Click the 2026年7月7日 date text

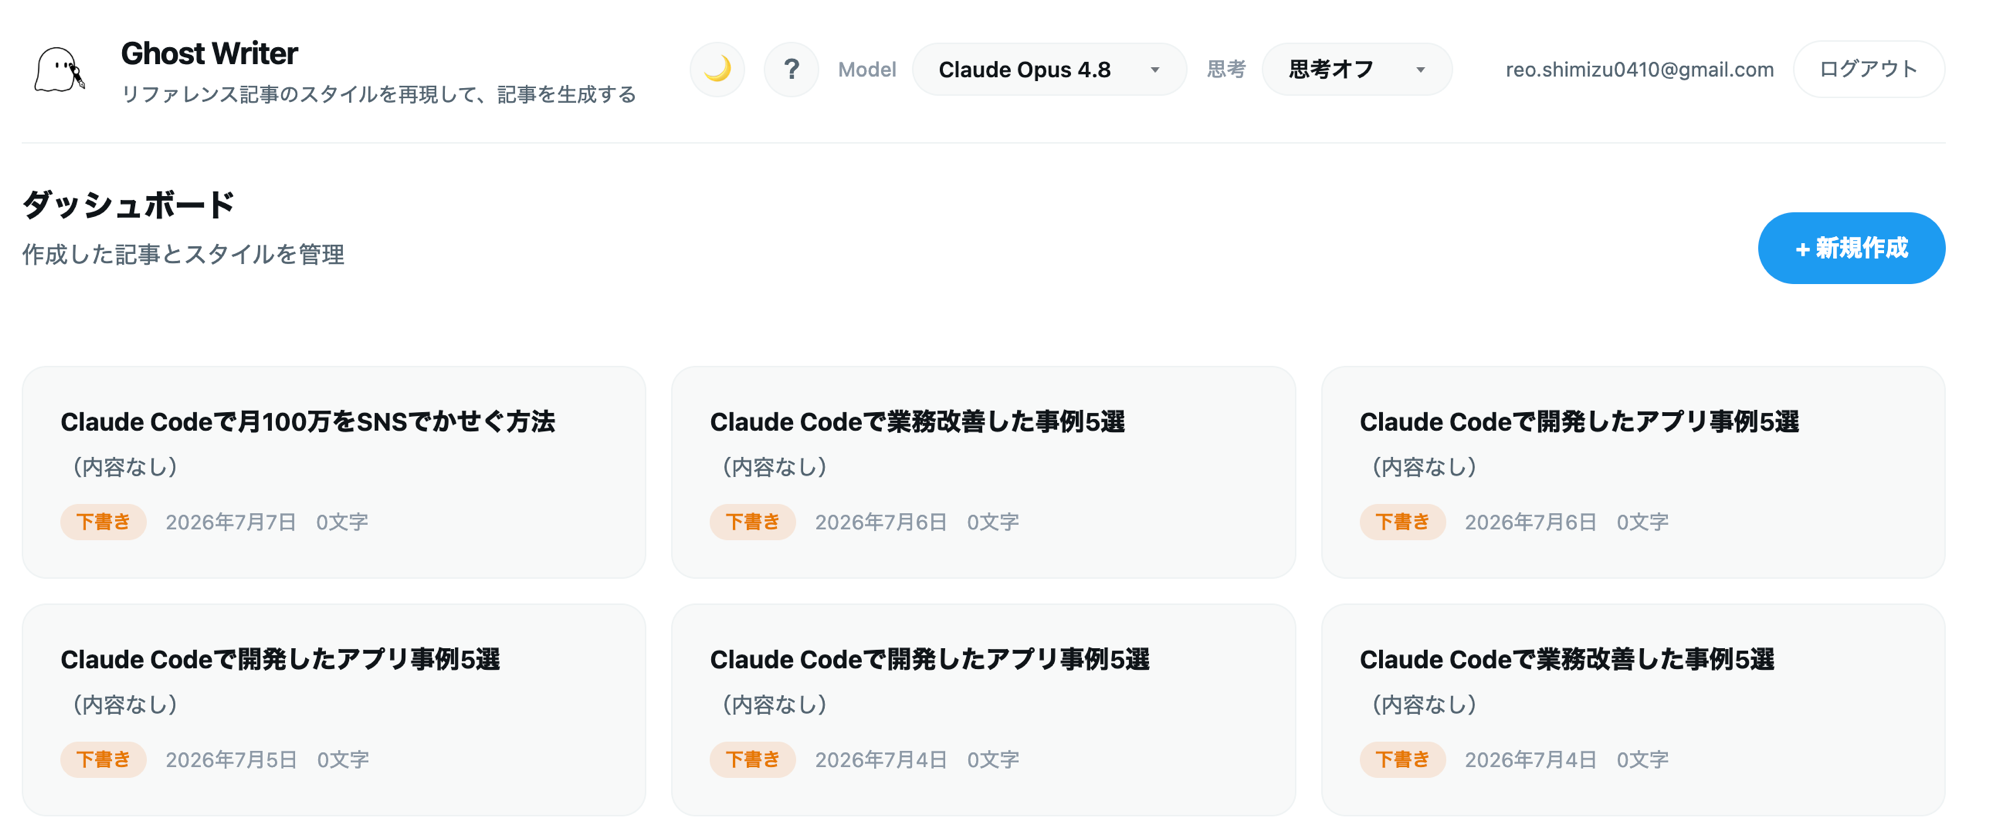click(231, 522)
